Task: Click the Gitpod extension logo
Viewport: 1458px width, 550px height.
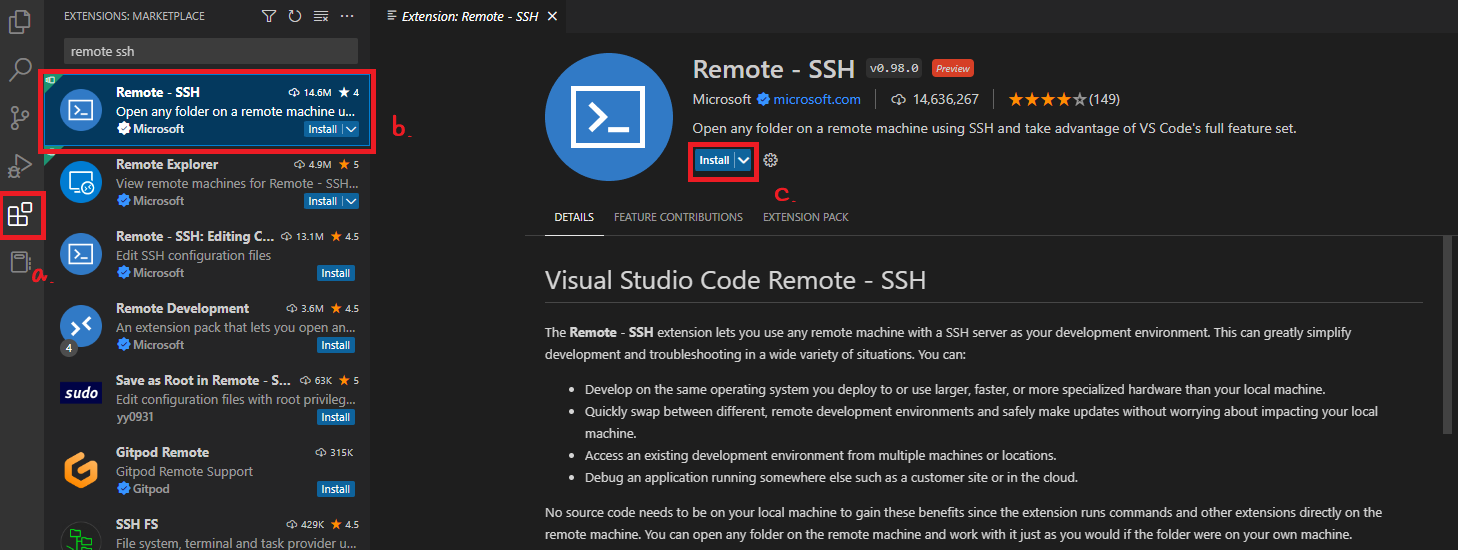Action: (80, 469)
